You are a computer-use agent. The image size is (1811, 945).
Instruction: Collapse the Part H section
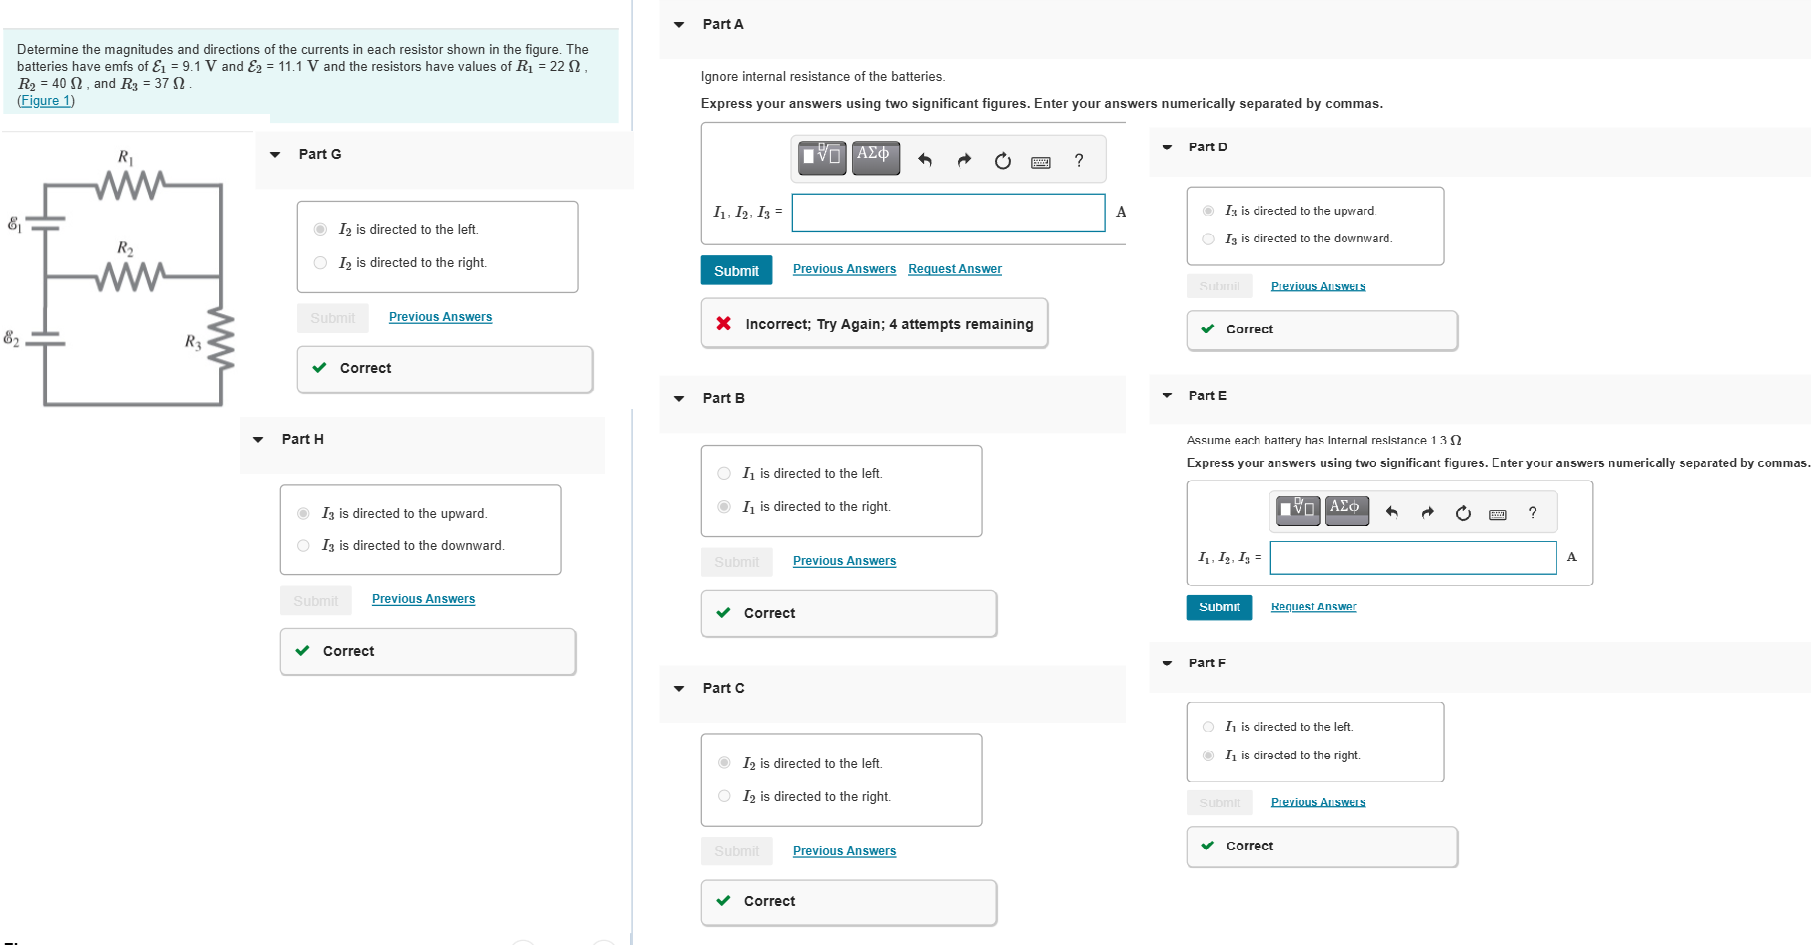(257, 439)
